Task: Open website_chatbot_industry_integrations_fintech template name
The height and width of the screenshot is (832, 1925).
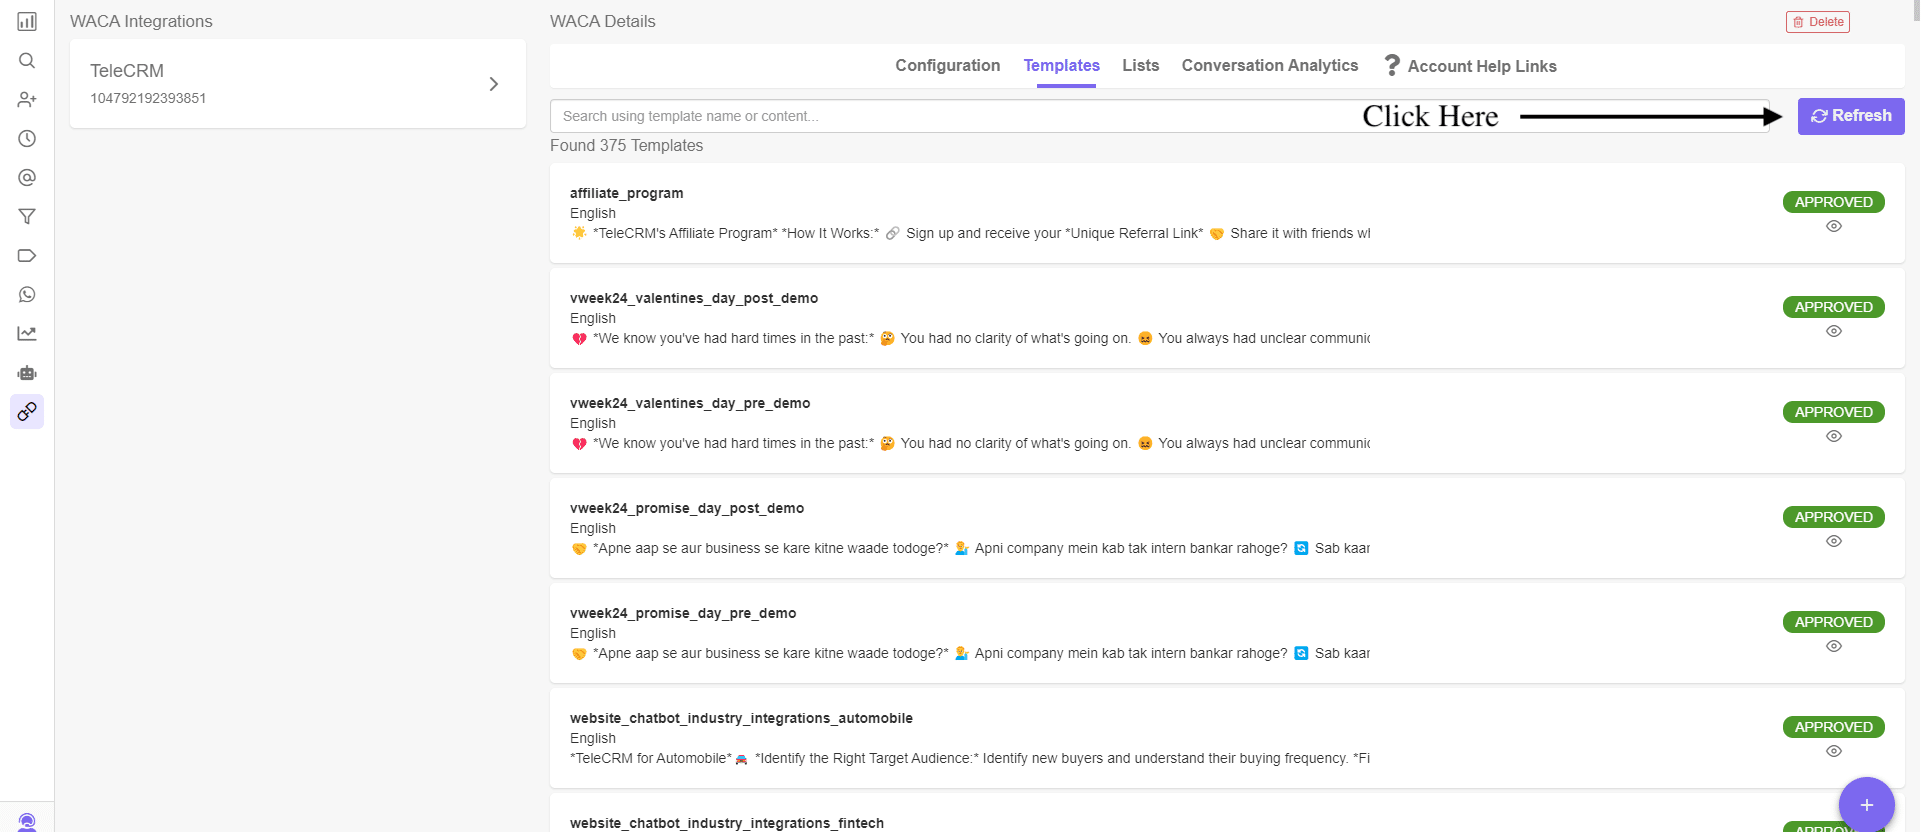Action: (x=727, y=823)
